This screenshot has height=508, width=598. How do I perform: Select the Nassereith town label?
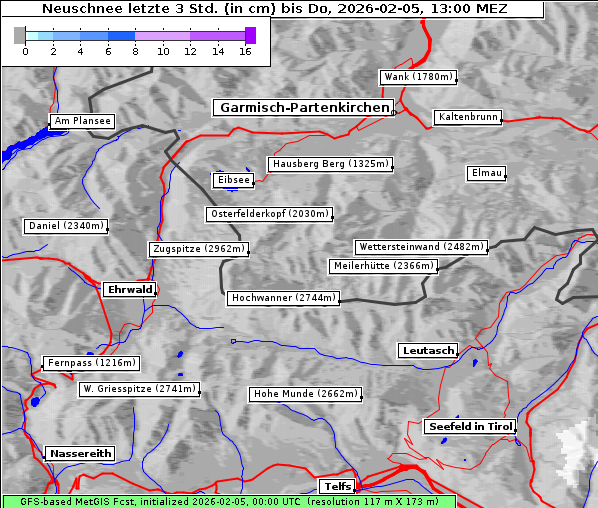(x=80, y=454)
